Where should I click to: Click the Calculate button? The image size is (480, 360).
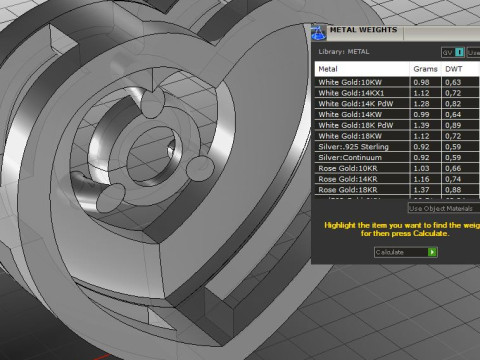[406, 252]
